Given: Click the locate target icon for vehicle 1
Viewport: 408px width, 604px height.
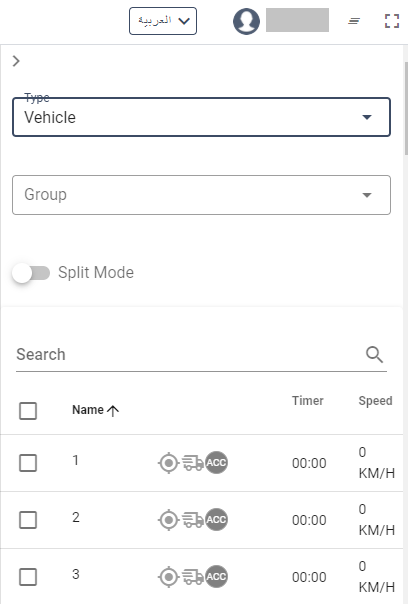Looking at the screenshot, I should [168, 463].
